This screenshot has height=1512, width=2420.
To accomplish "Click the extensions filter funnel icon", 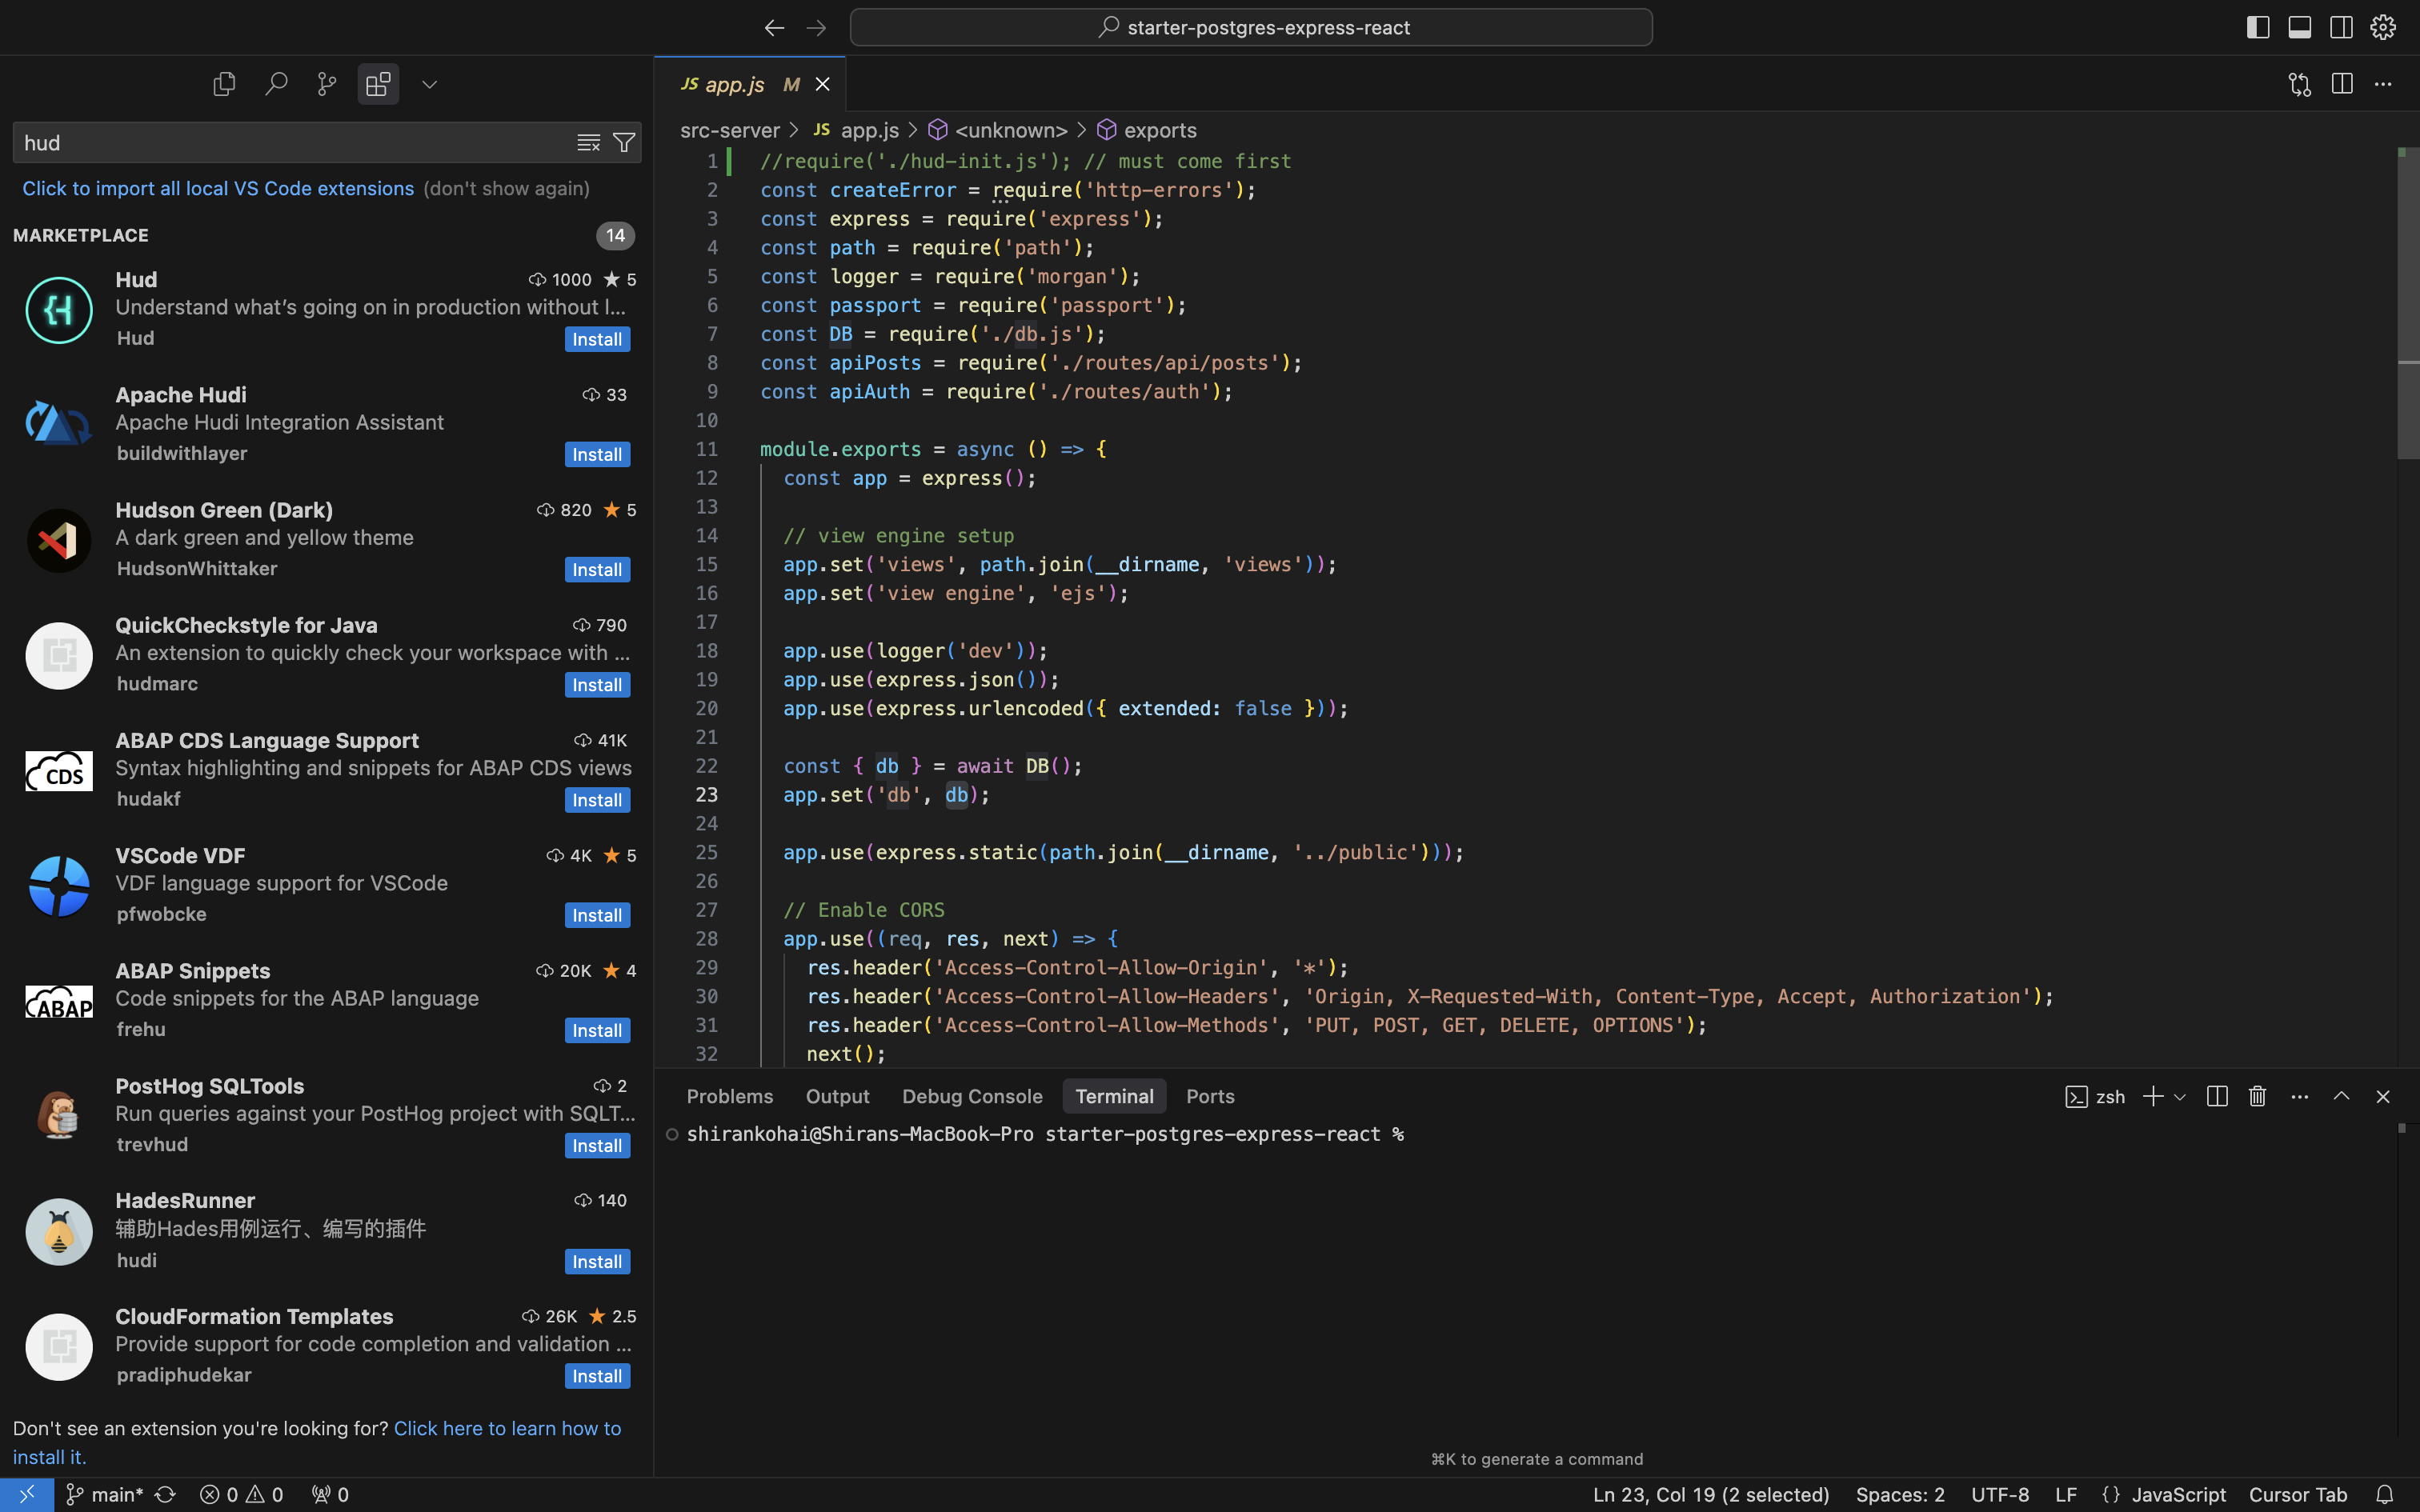I will [624, 143].
